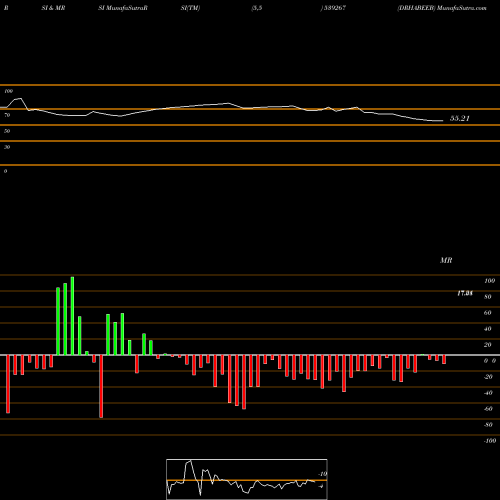Click the MR axis label 80
The width and height of the screenshot is (500, 500).
point(488,297)
